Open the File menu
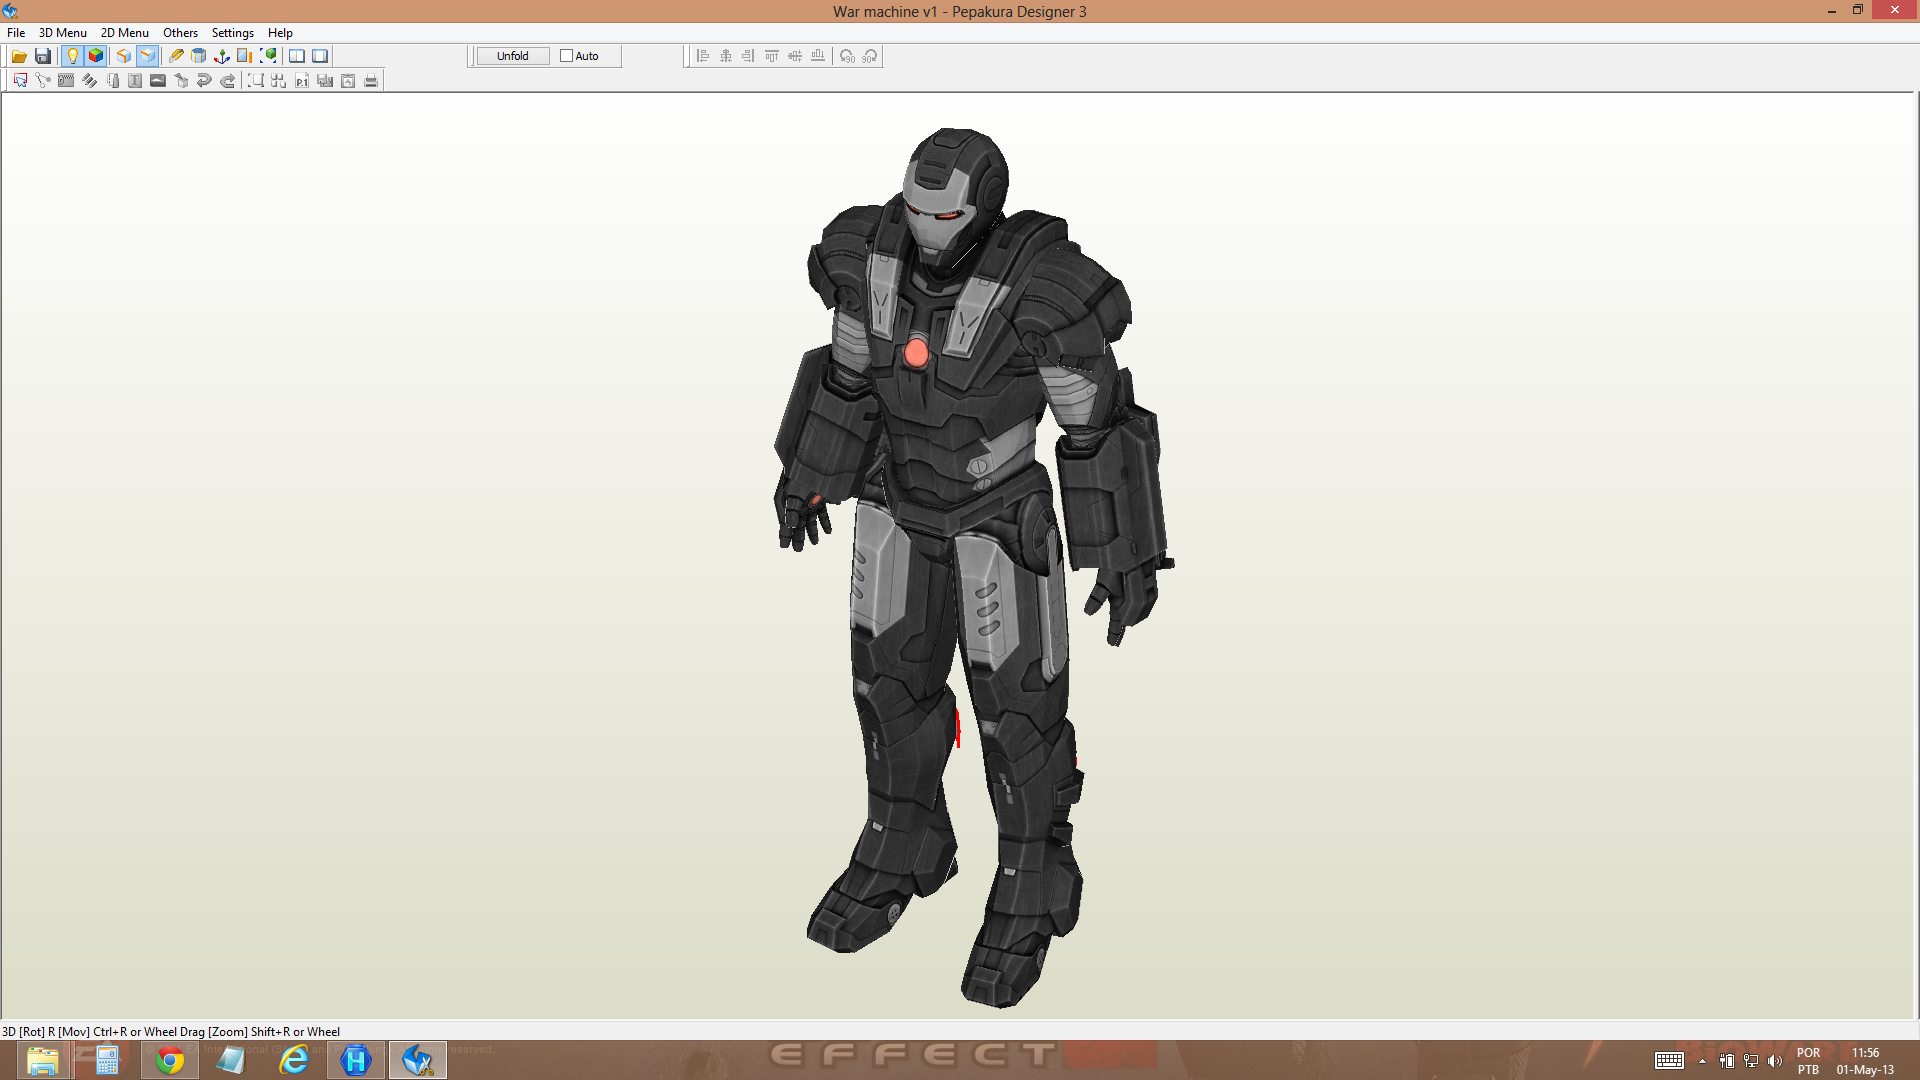The width and height of the screenshot is (1920, 1080). [16, 33]
